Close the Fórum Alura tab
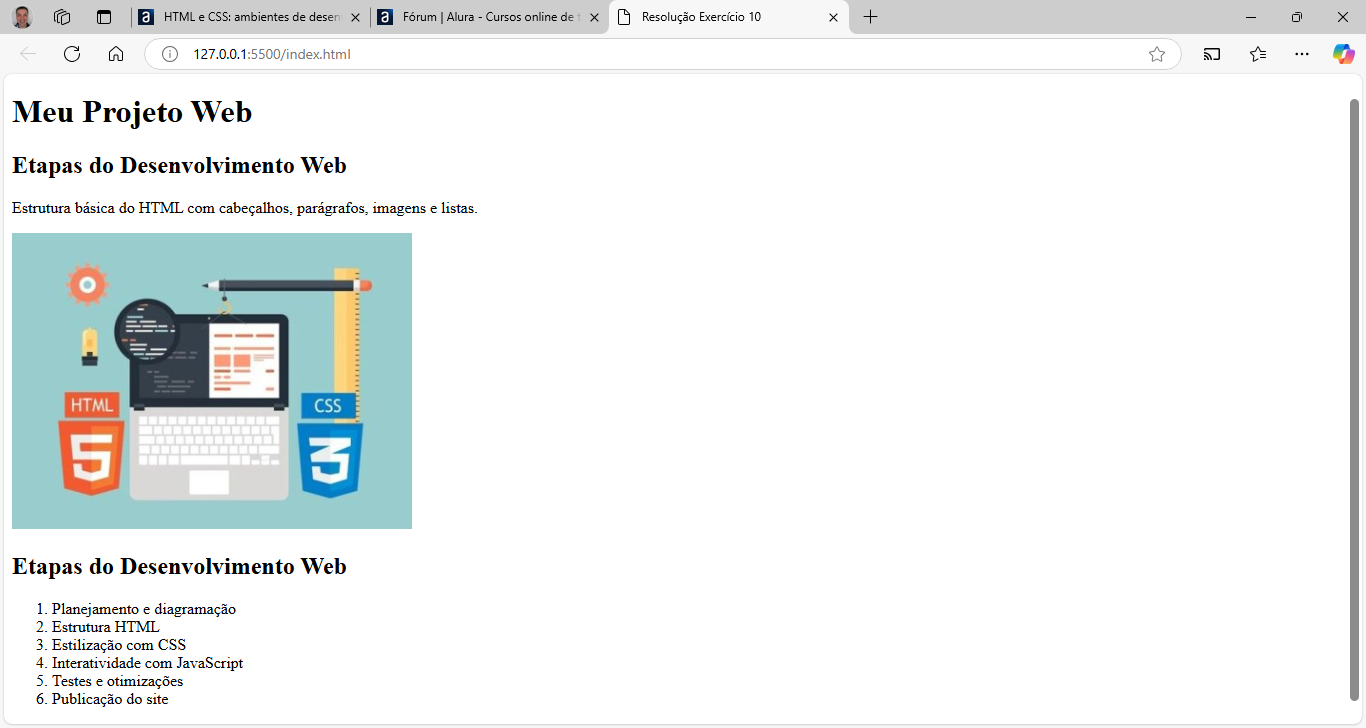The height and width of the screenshot is (728, 1366). (x=594, y=17)
